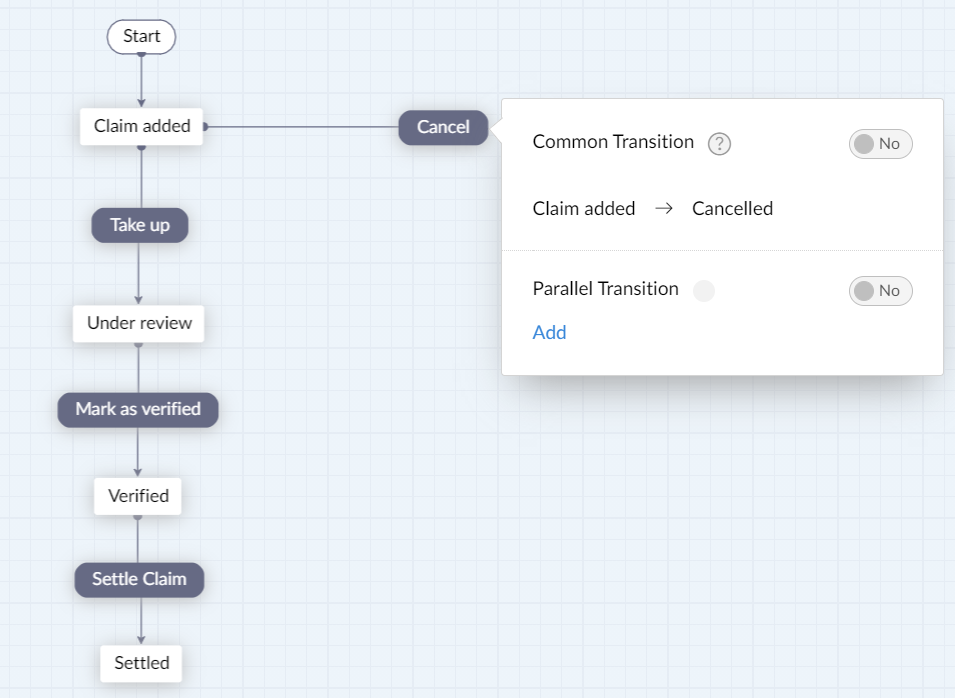
Task: Select the Under review state box
Action: (x=138, y=323)
